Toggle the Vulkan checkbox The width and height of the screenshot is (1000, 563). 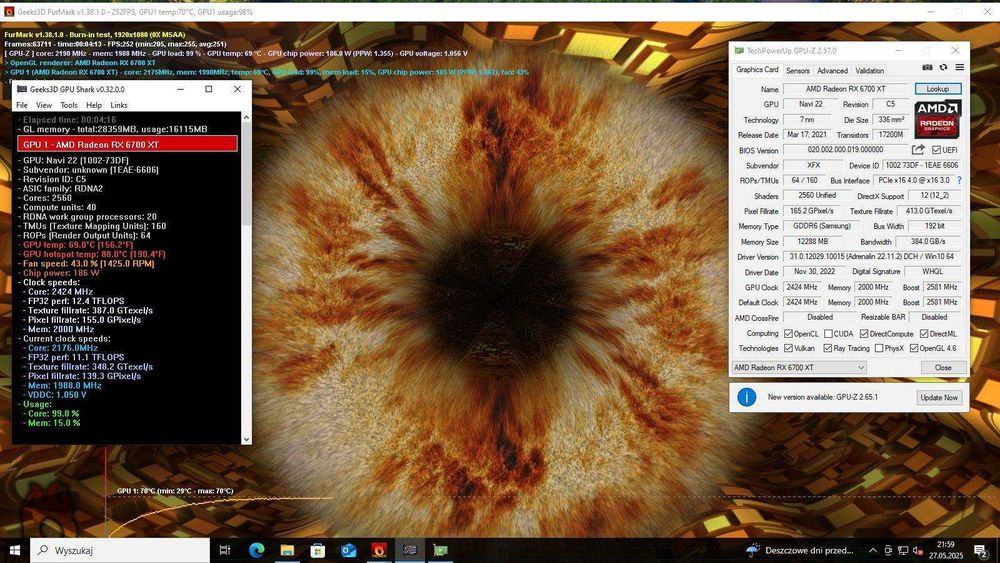pos(788,348)
